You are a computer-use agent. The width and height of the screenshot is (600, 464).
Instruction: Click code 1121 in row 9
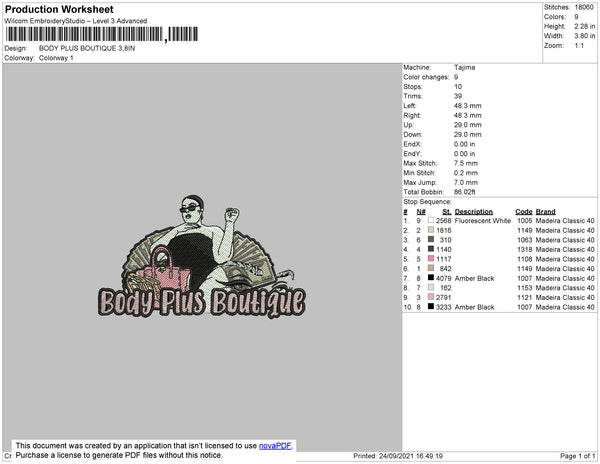point(525,298)
